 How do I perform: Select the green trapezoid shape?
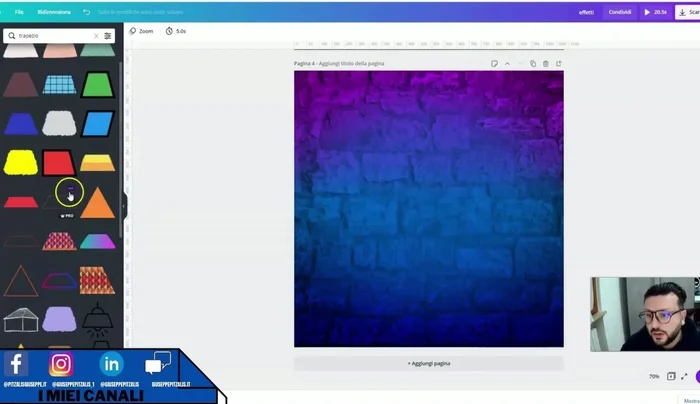pos(97,84)
